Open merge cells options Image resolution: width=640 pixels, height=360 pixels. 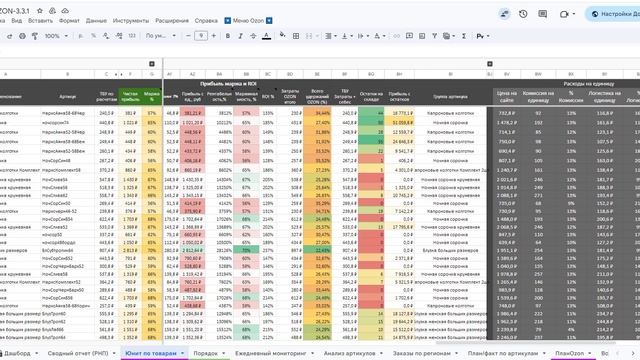(312, 36)
